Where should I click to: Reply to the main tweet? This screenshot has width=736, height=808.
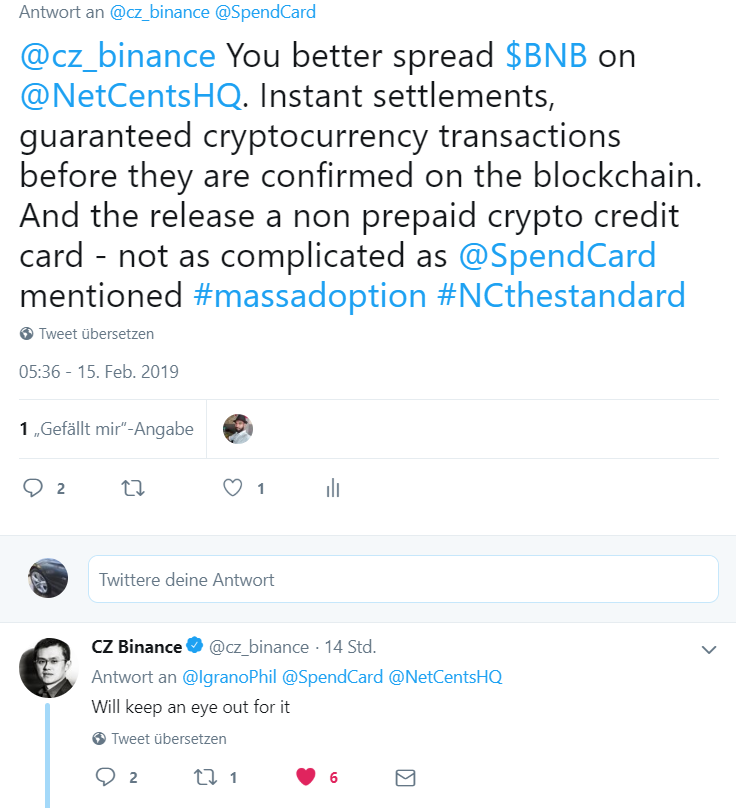[33, 488]
